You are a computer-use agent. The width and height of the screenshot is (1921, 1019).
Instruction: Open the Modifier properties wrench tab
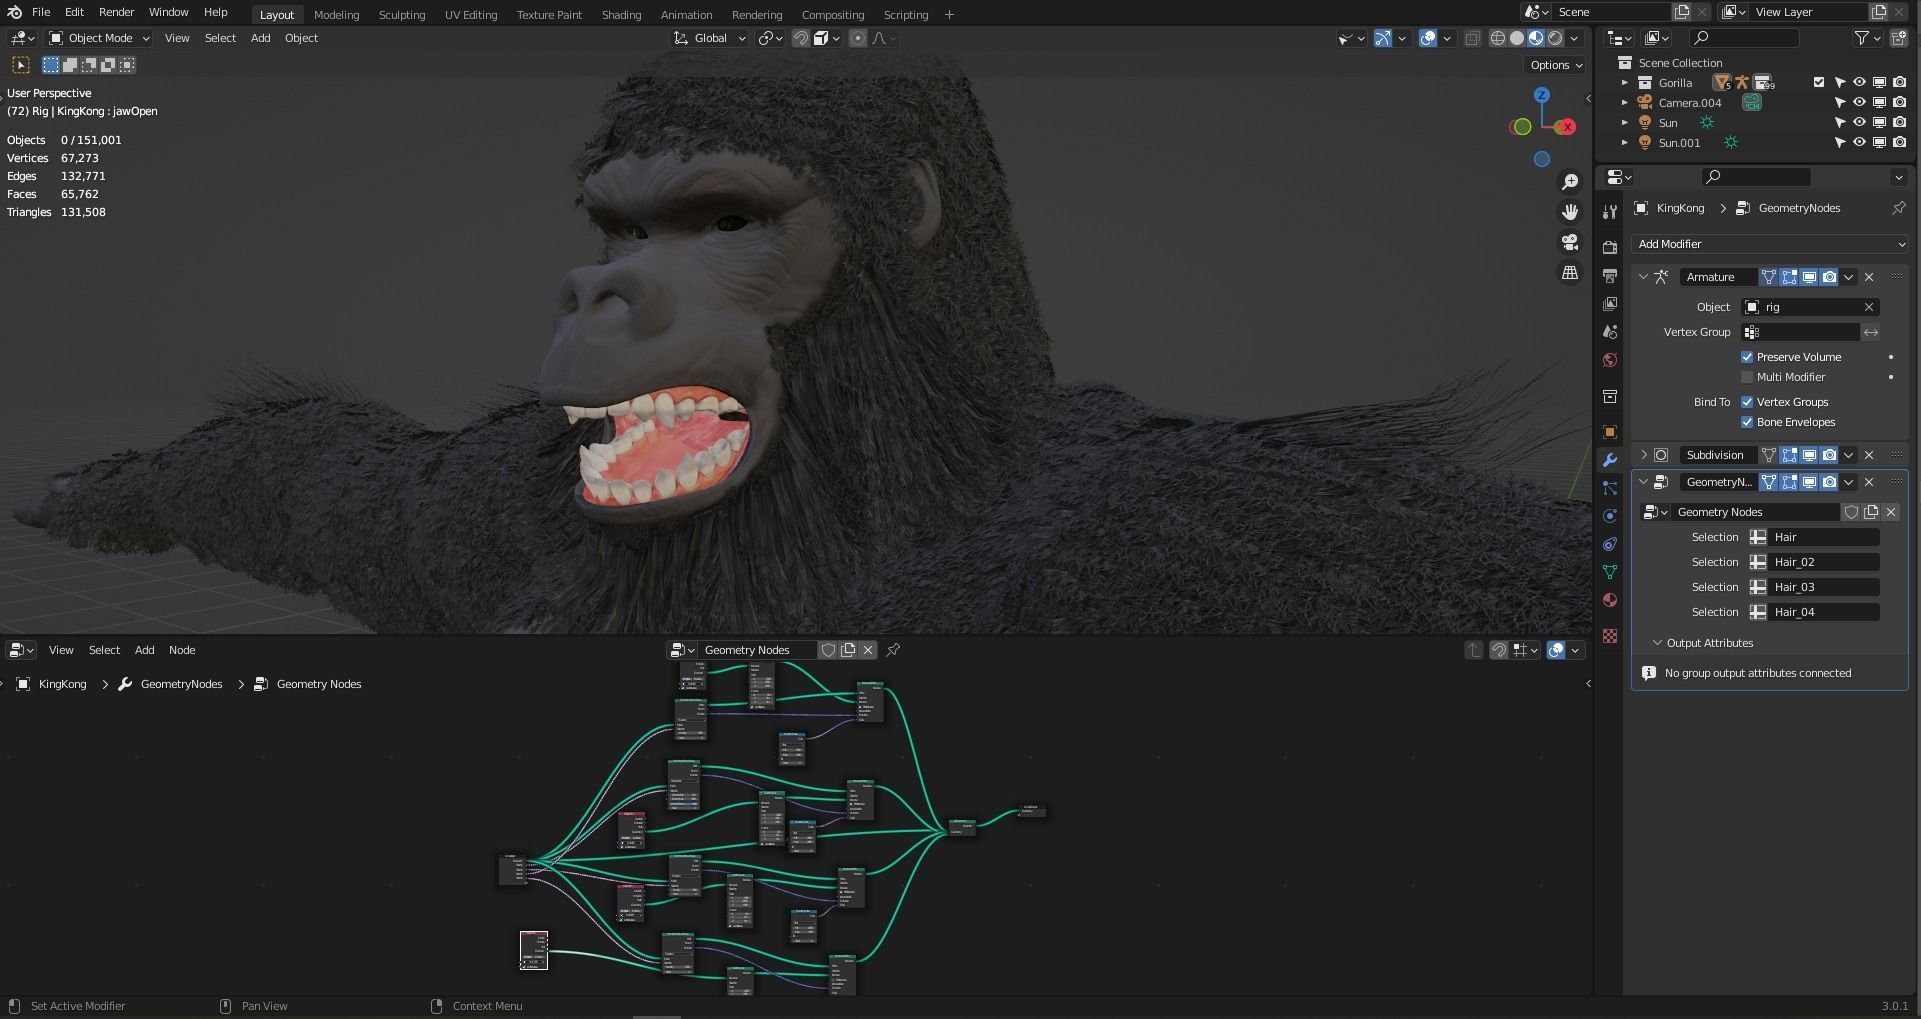coord(1610,460)
